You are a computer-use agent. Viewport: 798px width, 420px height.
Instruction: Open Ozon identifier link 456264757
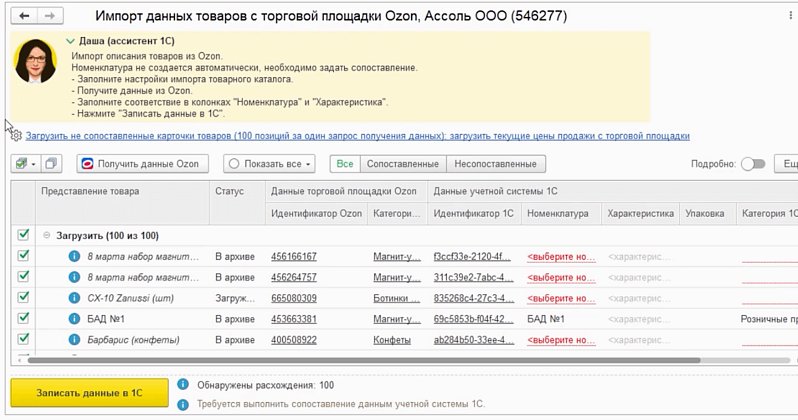click(x=294, y=277)
